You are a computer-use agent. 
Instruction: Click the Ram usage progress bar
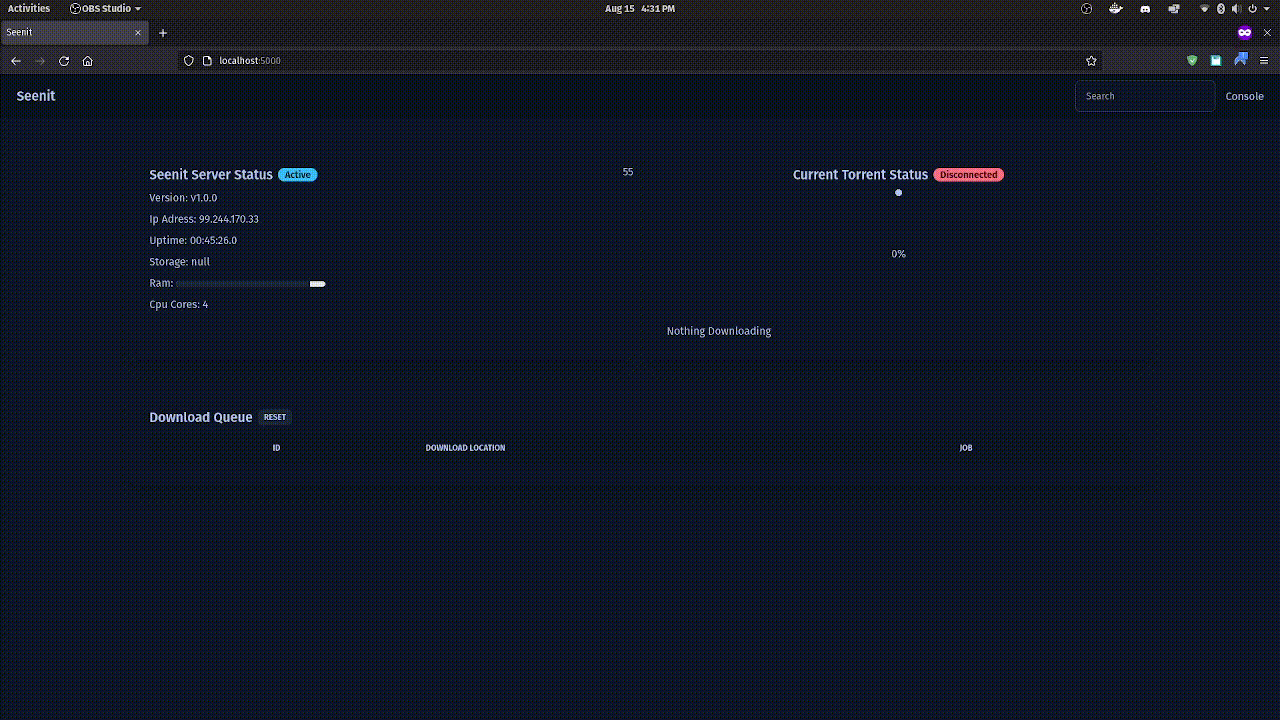pos(250,284)
